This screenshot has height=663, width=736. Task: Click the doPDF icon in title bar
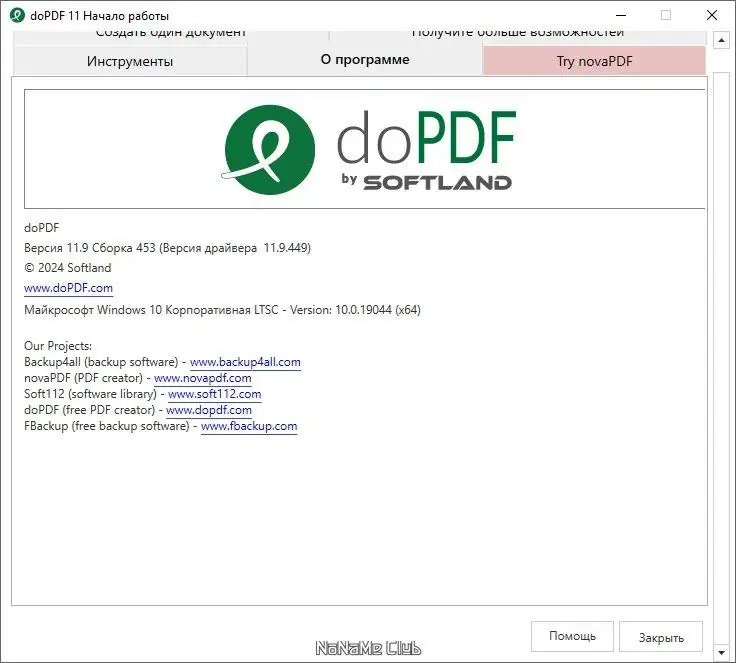pyautogui.click(x=17, y=15)
